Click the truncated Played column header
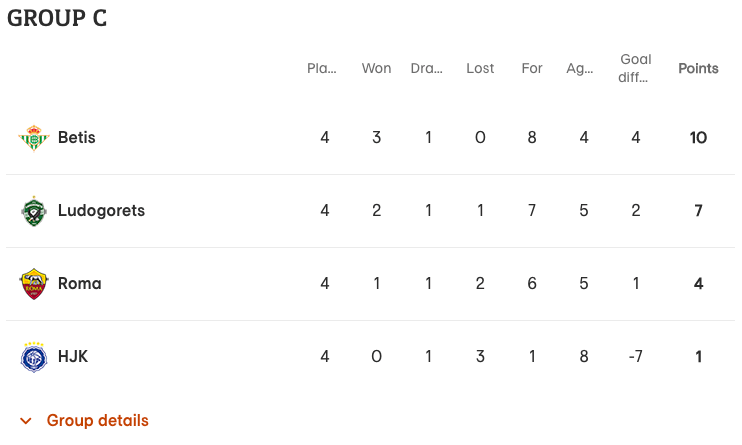 322,69
